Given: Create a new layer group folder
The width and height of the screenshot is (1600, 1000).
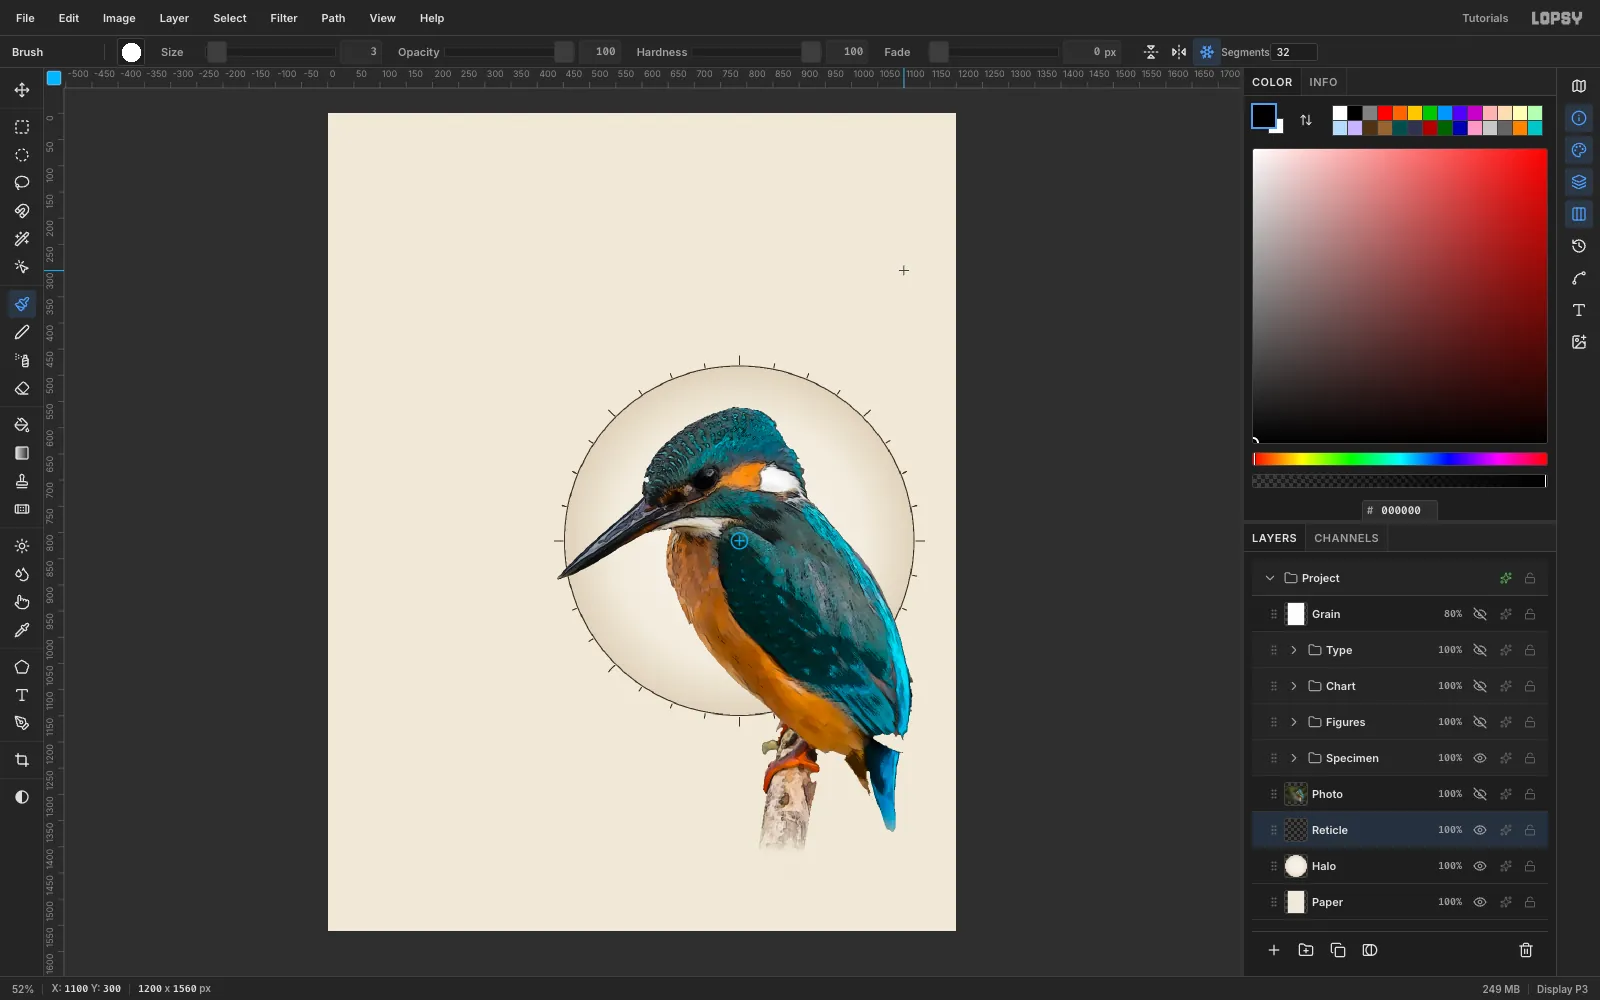Looking at the screenshot, I should pyautogui.click(x=1306, y=950).
